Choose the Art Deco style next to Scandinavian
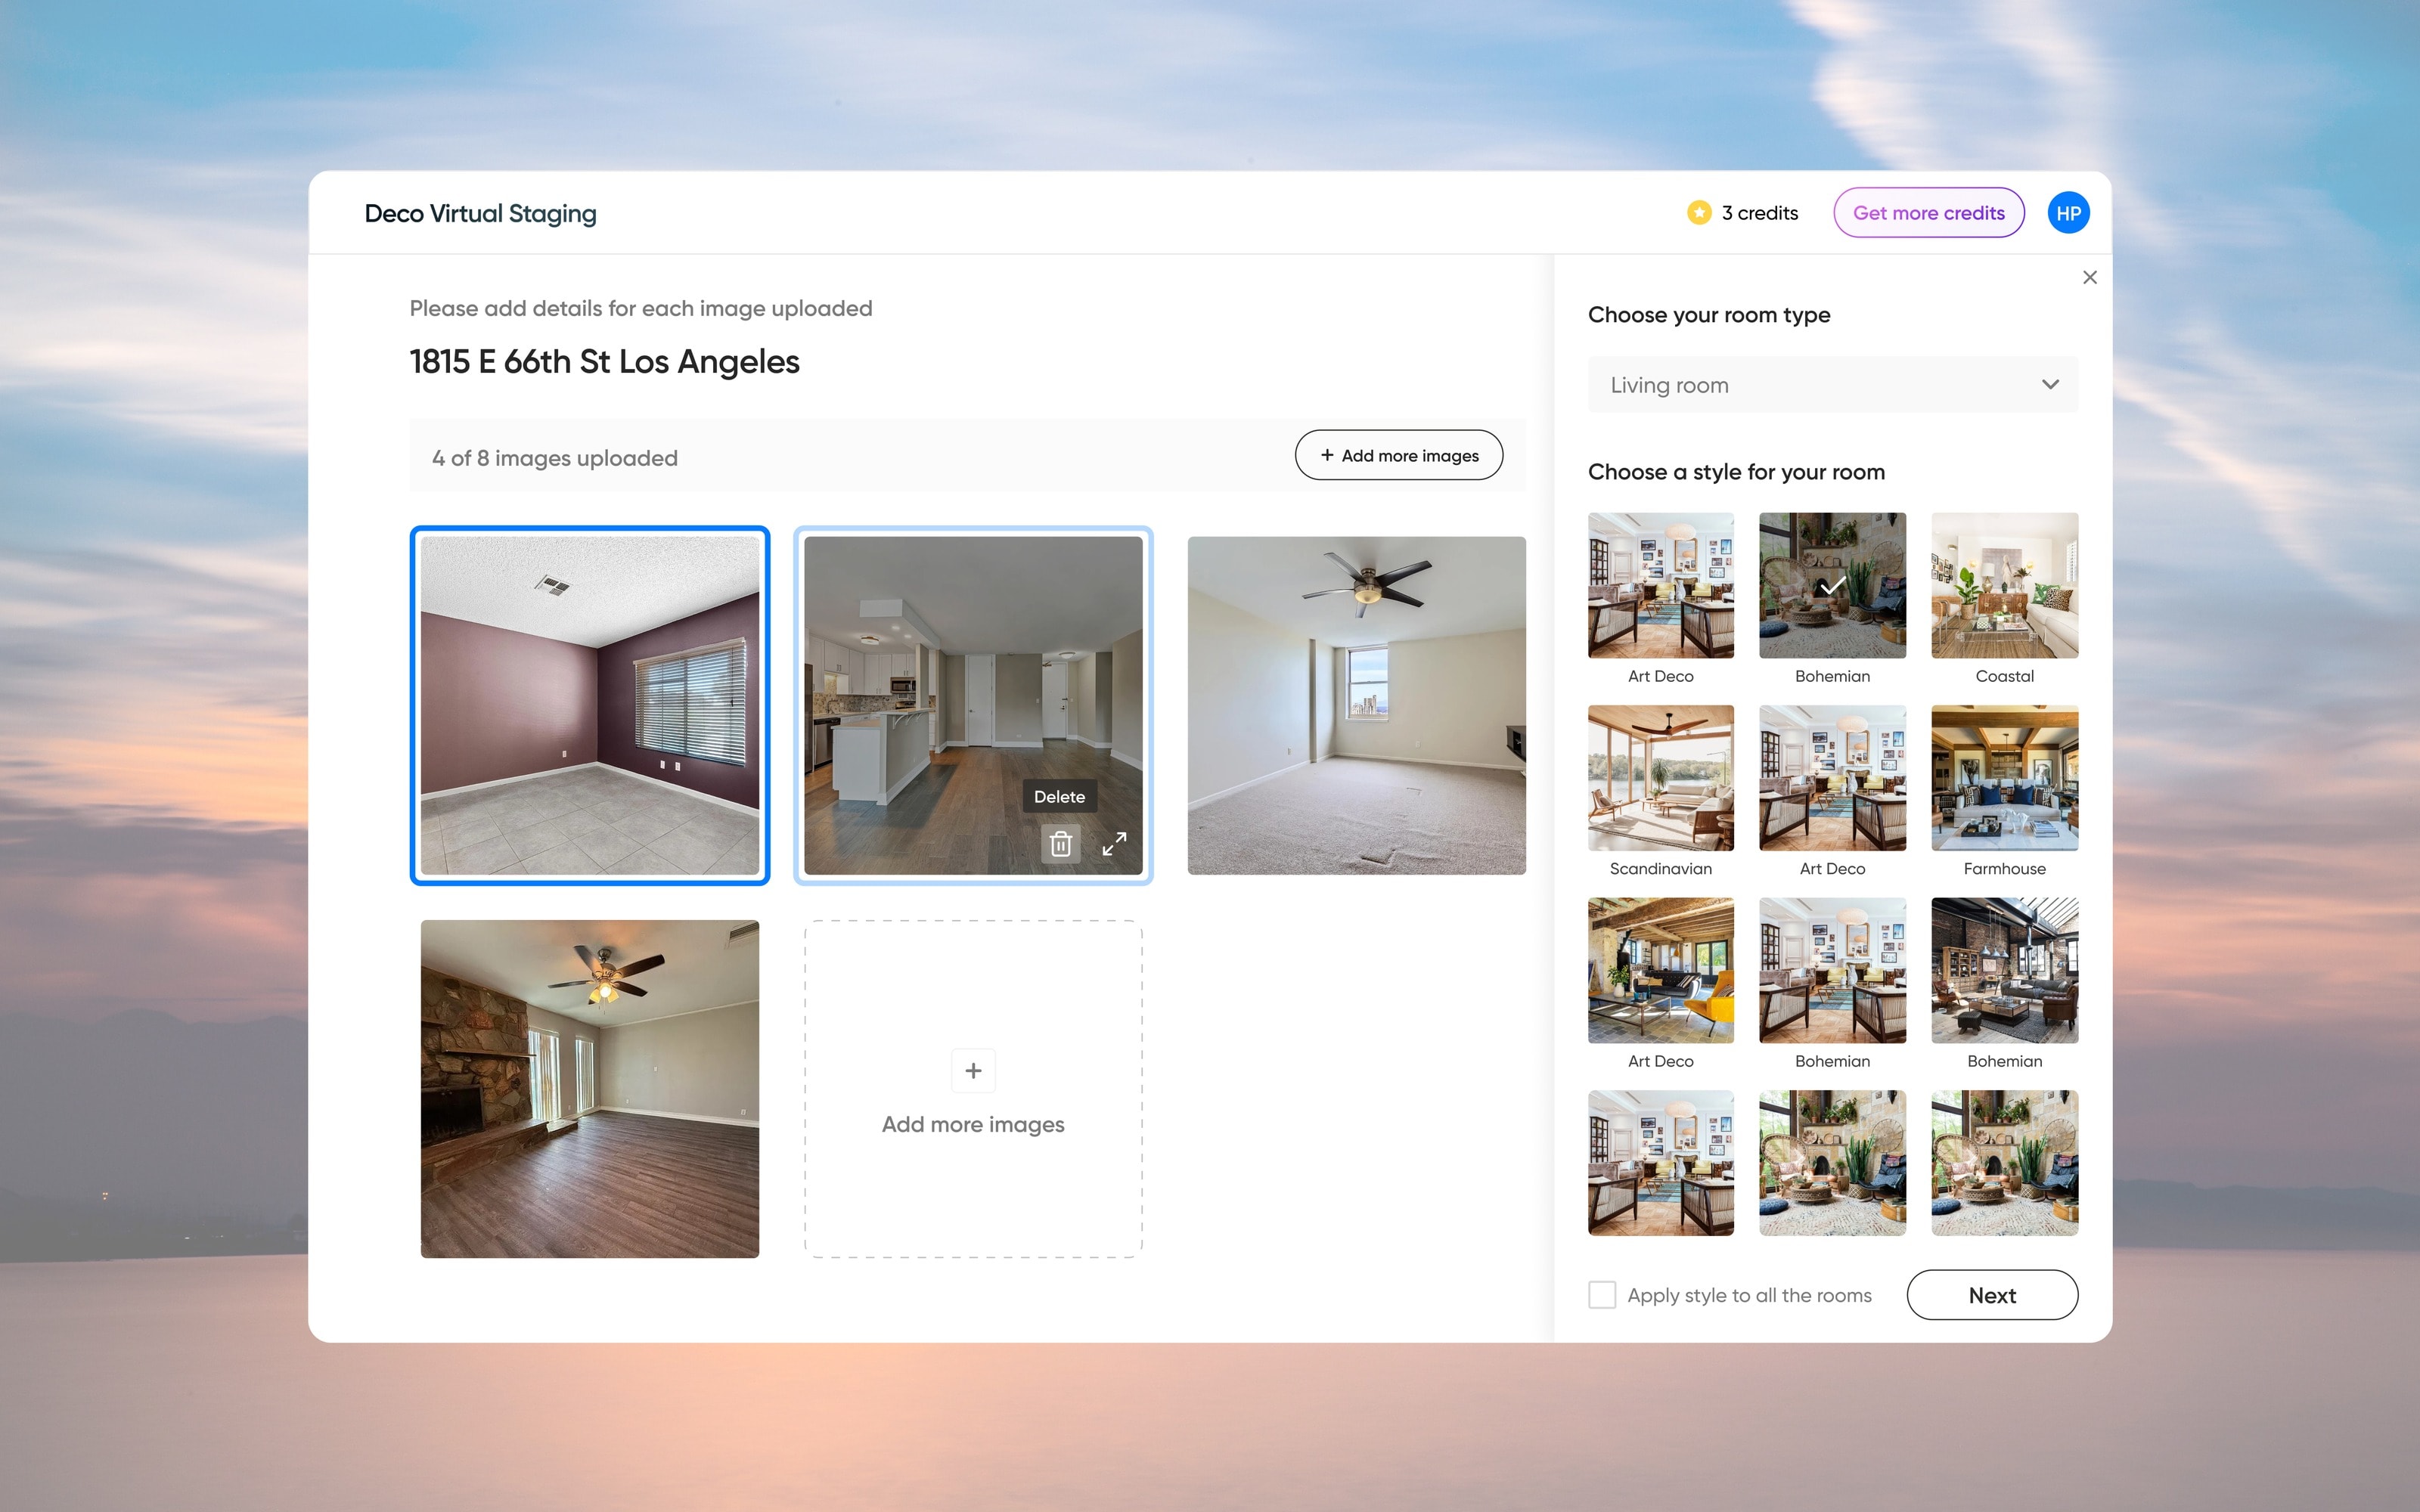2420x1512 pixels. tap(1832, 778)
